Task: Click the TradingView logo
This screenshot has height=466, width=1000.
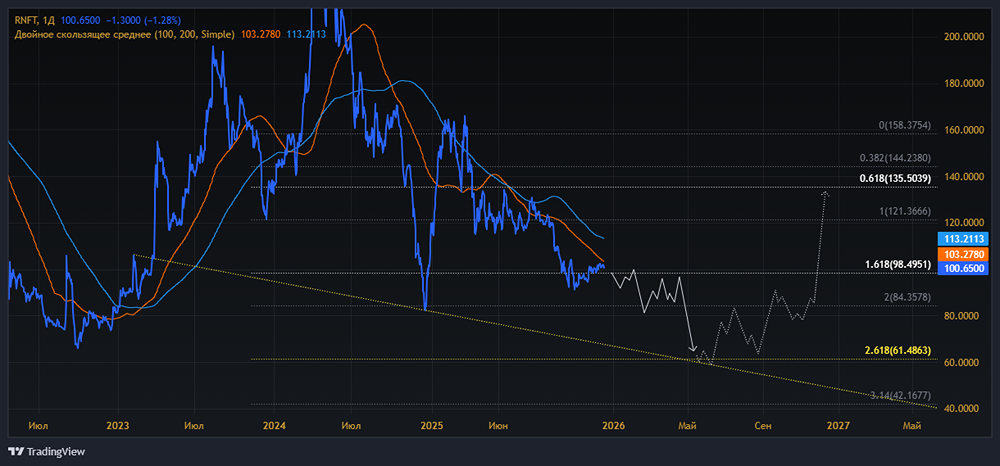Action: point(47,451)
